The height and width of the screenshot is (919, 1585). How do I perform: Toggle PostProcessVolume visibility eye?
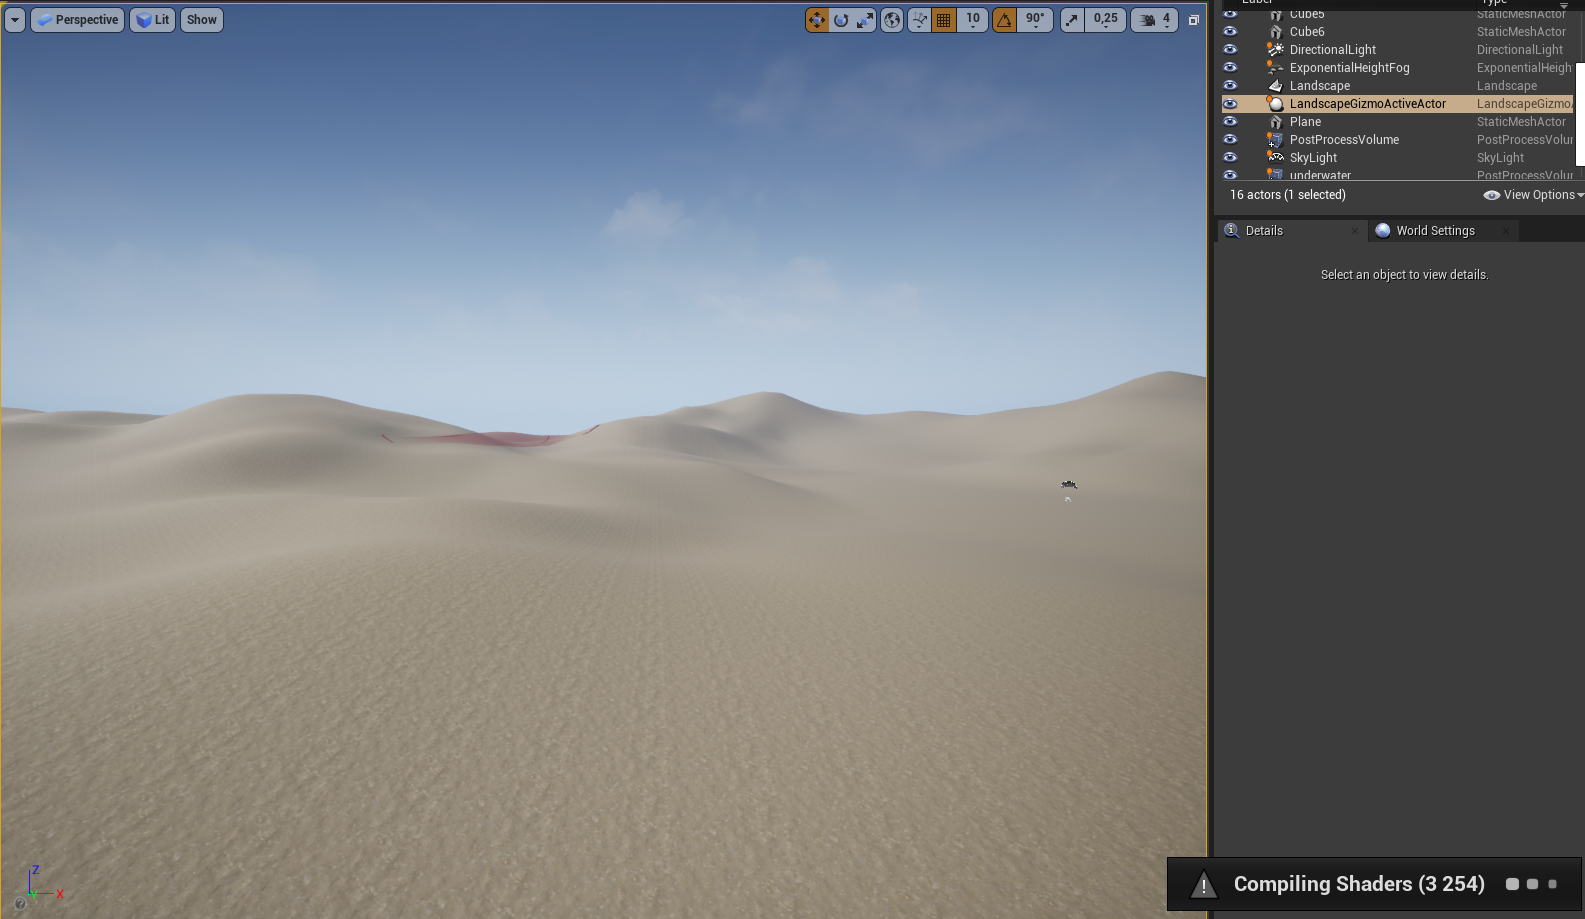(x=1230, y=140)
